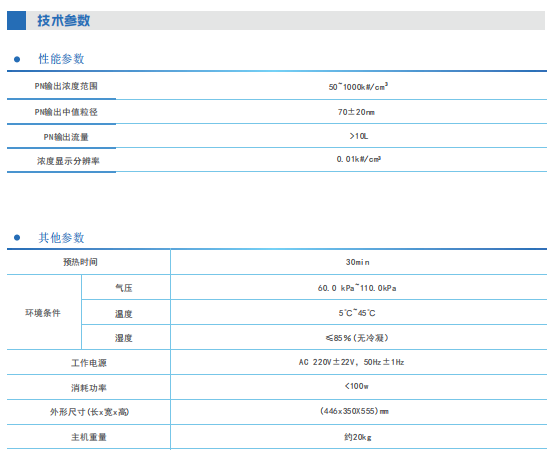The image size is (552, 461).
Task: Click the 其他参数 section heading
Action: click(61, 238)
